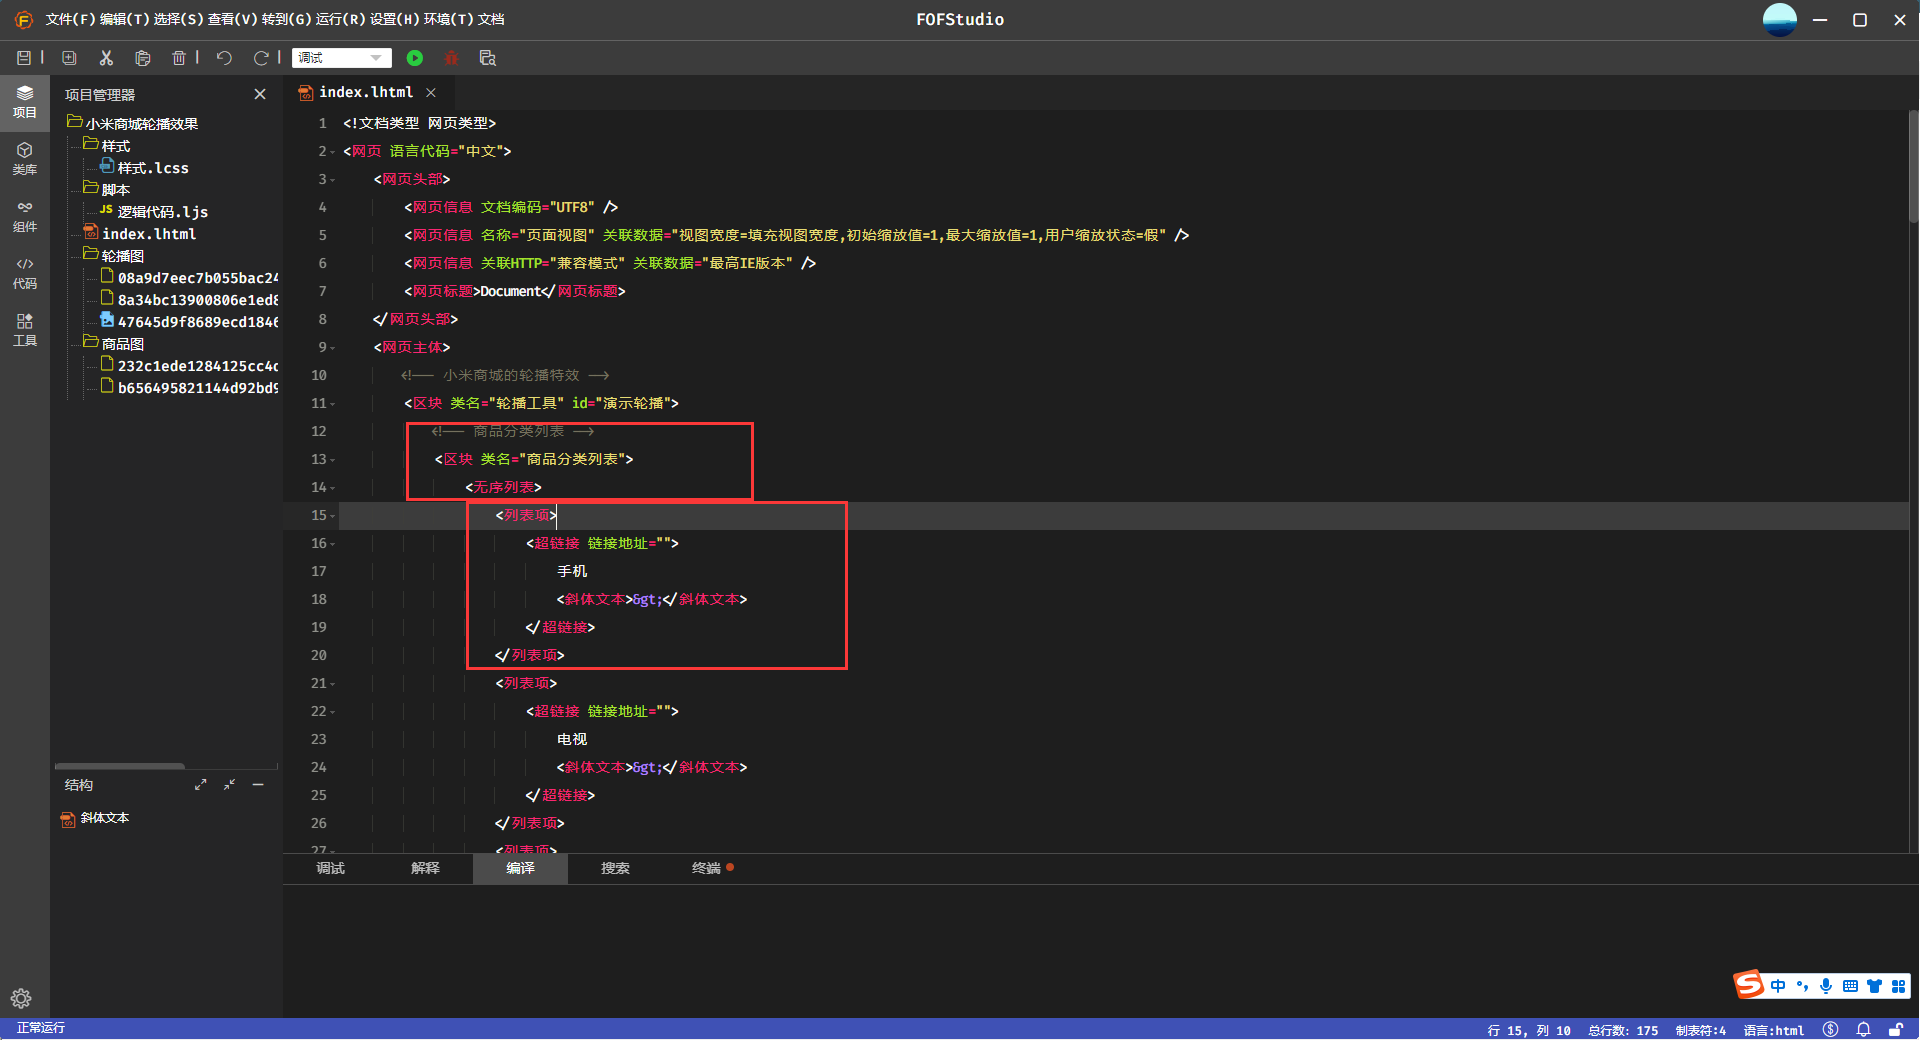The height and width of the screenshot is (1040, 1920).
Task: Click the cut scissors icon
Action: pos(106,58)
